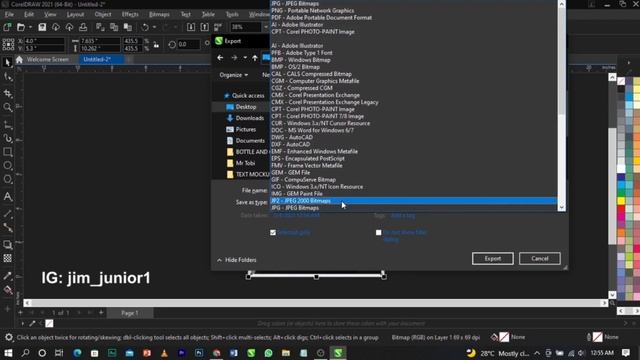Open the File menu

coord(9,14)
